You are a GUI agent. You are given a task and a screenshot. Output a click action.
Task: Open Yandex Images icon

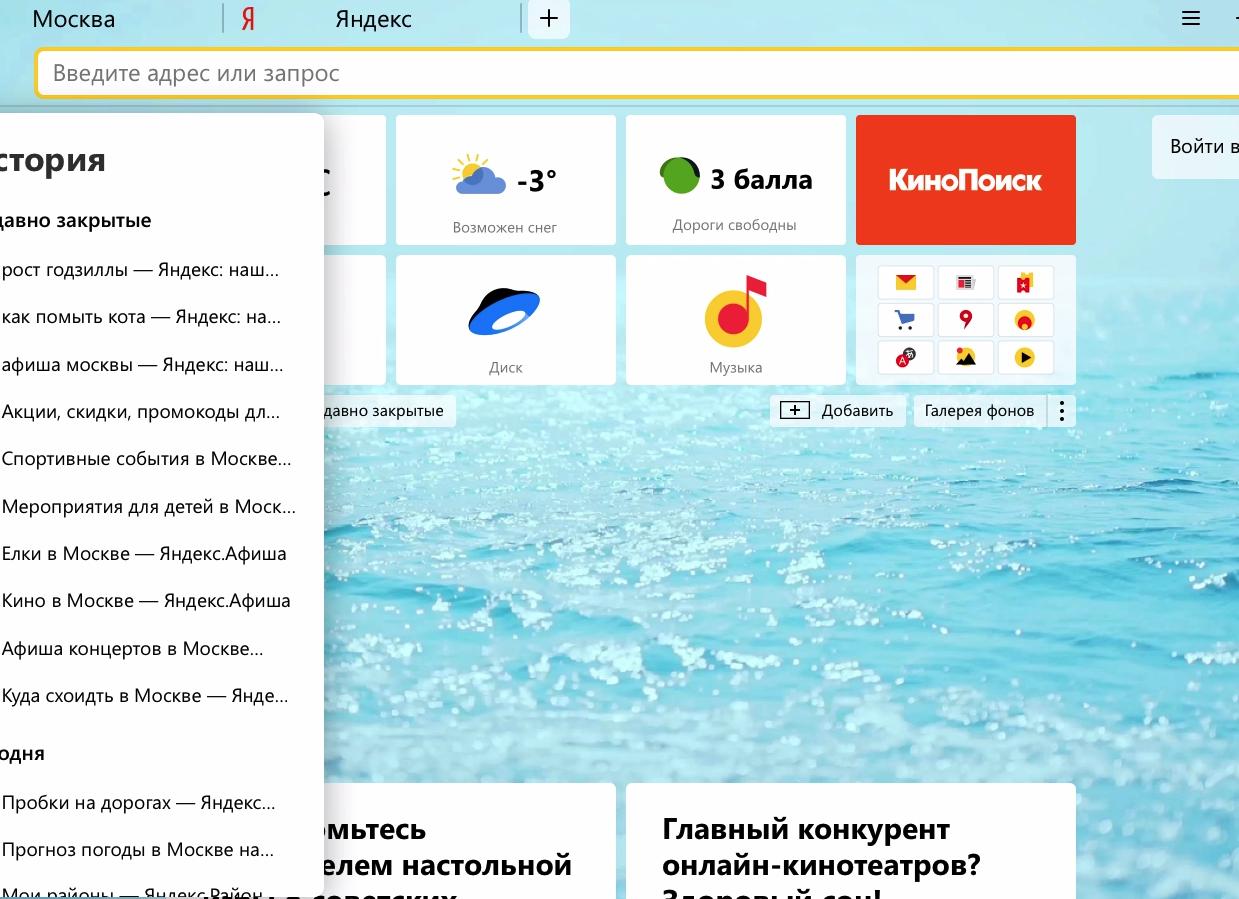click(965, 357)
